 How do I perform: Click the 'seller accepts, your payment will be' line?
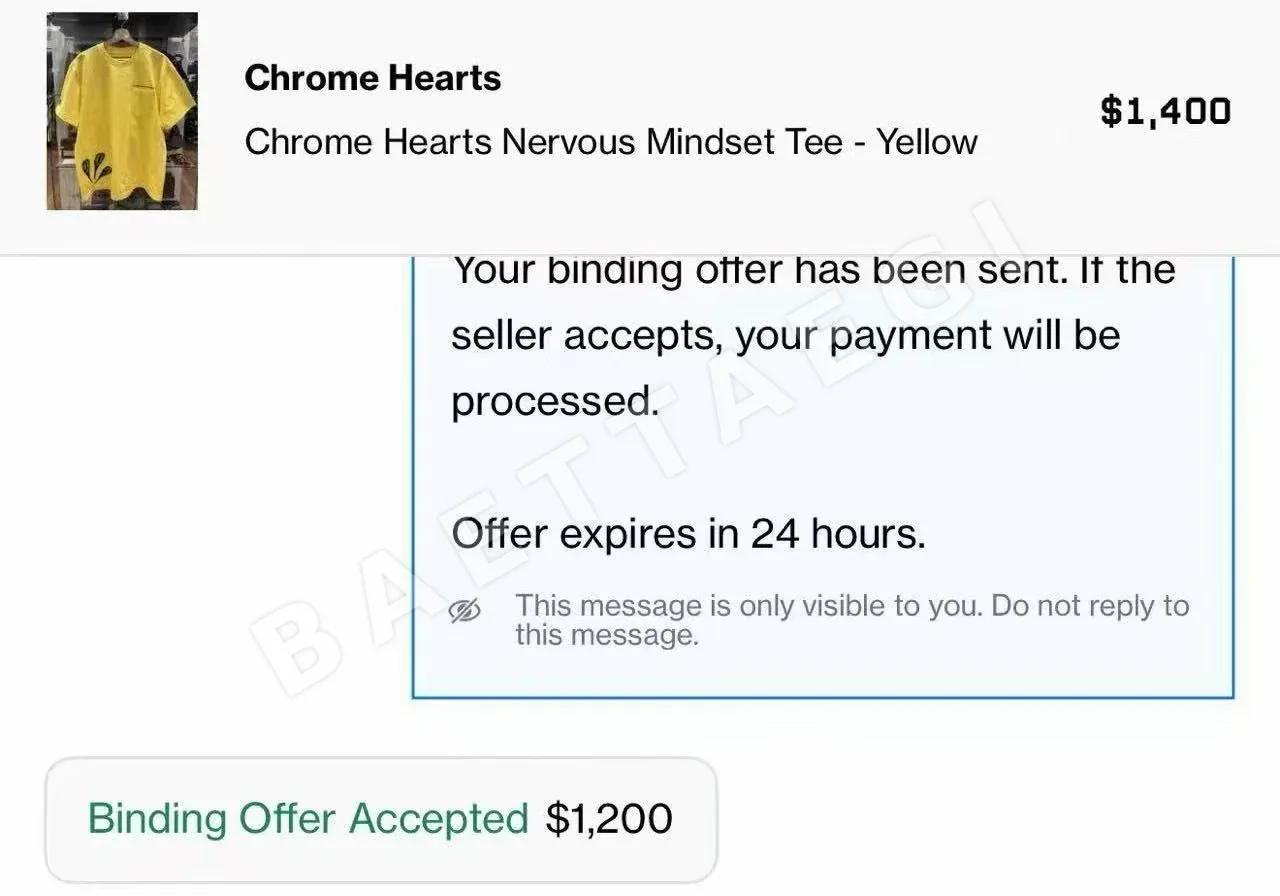pyautogui.click(x=786, y=336)
